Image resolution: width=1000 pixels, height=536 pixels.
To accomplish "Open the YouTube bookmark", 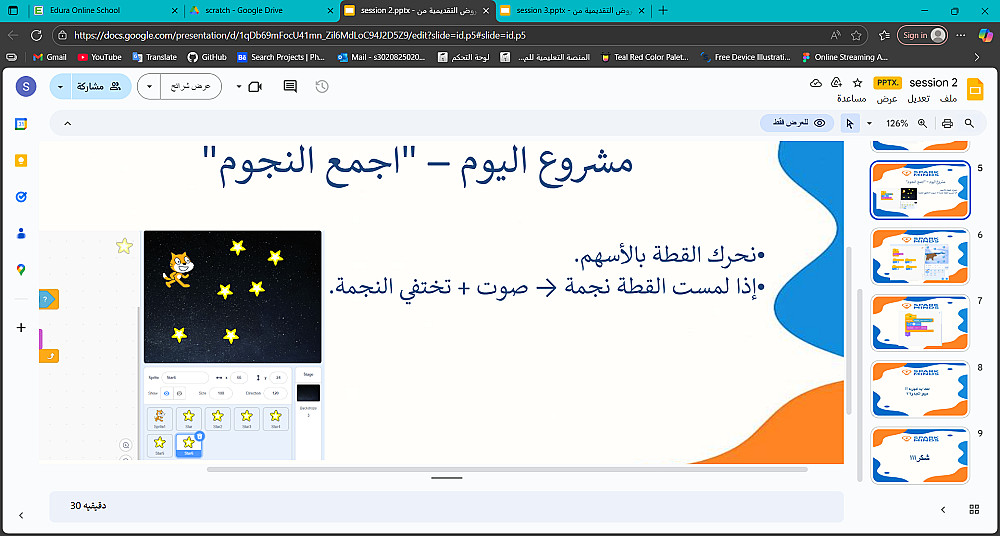I will point(99,57).
